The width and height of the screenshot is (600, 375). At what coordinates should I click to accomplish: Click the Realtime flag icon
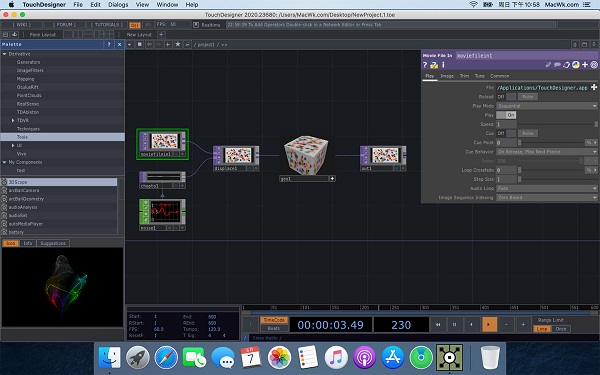(x=196, y=25)
